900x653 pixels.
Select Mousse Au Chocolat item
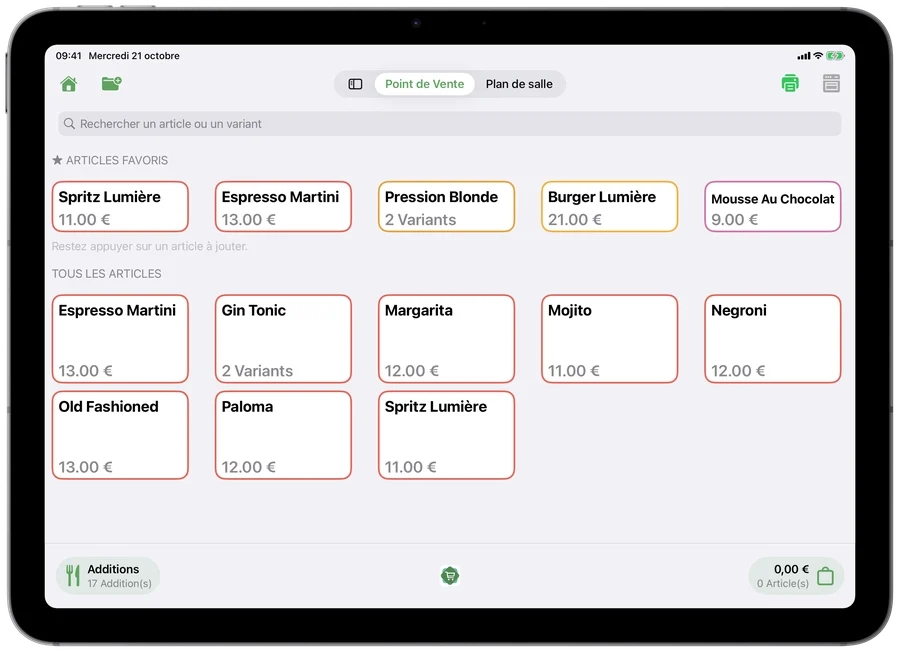tap(773, 207)
